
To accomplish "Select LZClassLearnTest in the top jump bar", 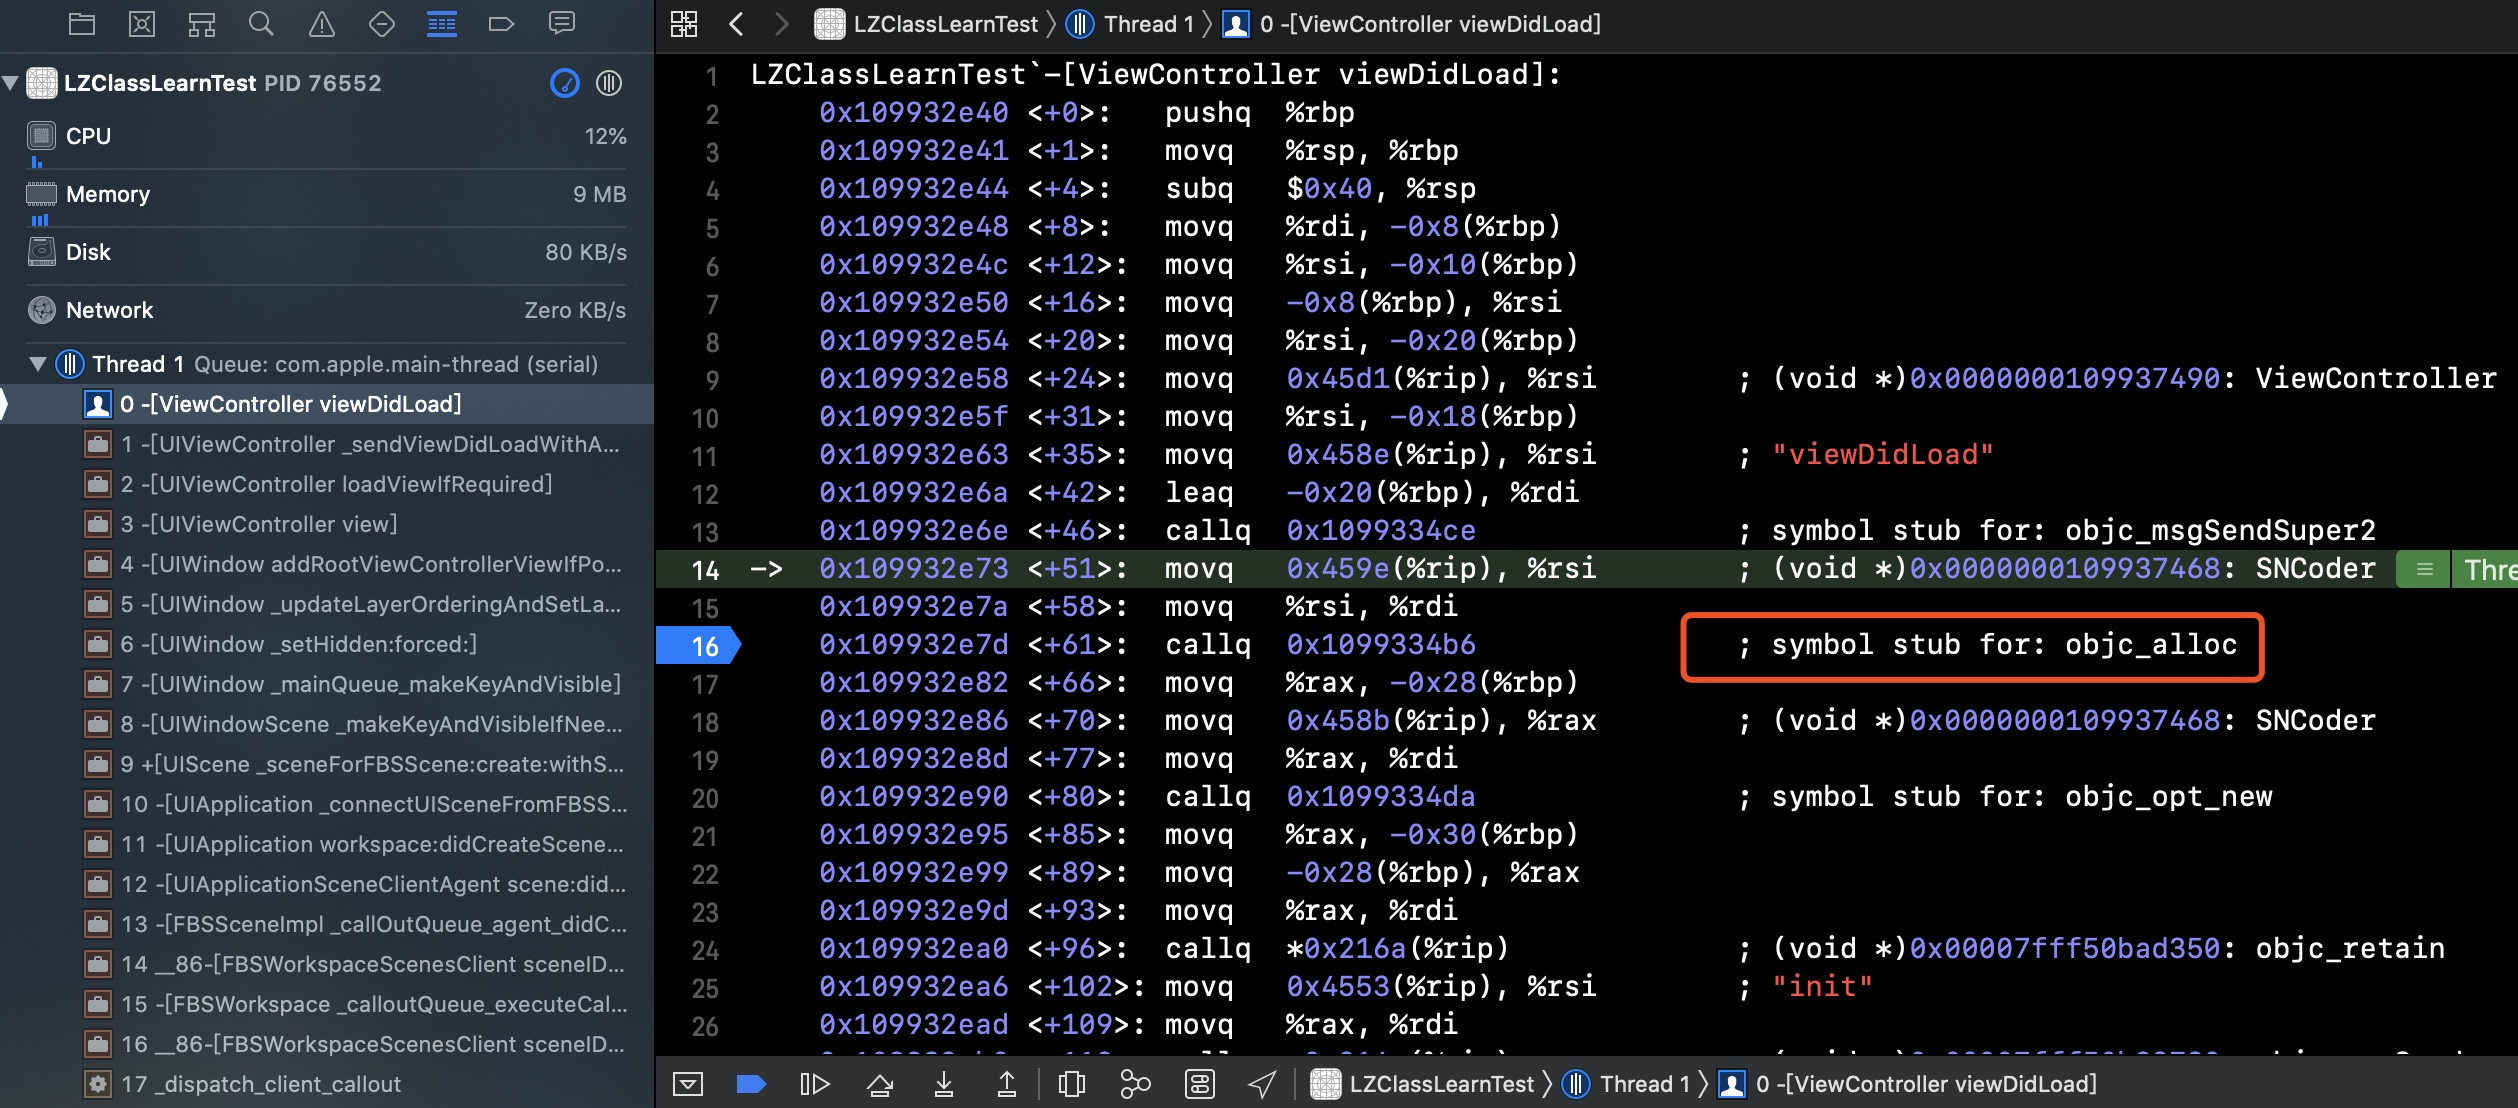I will point(945,24).
